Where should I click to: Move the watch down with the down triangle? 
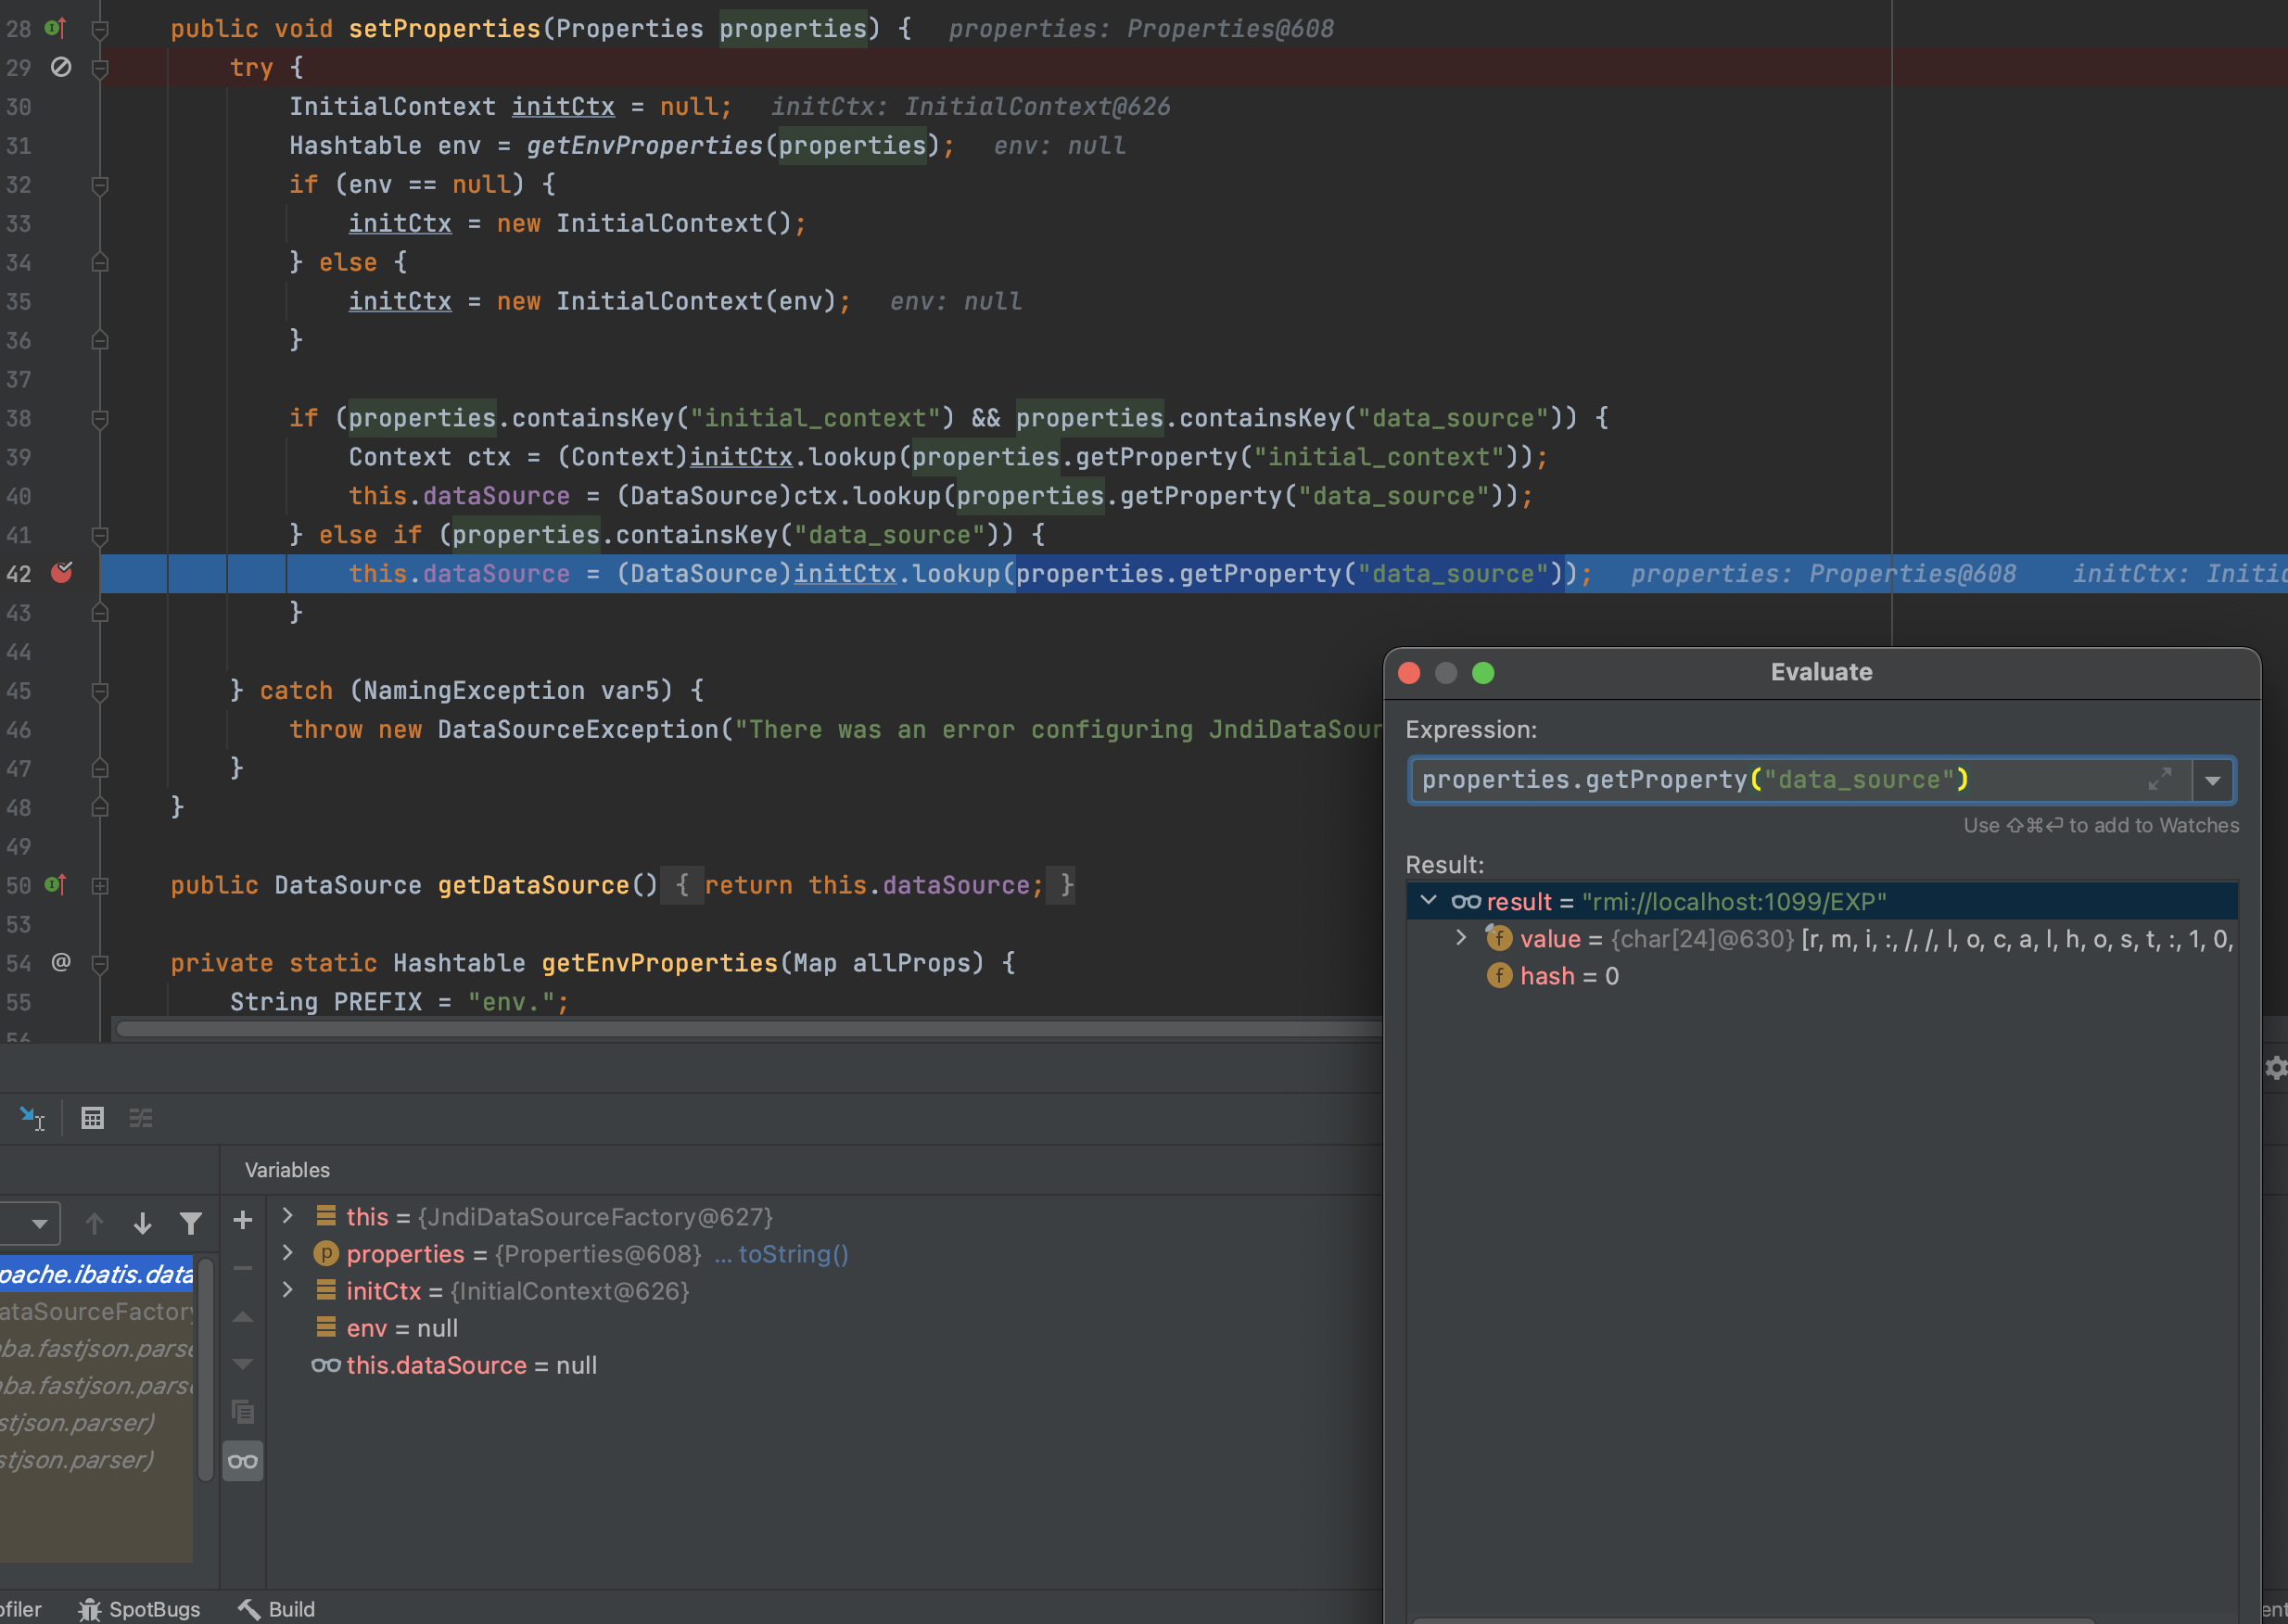coord(243,1364)
